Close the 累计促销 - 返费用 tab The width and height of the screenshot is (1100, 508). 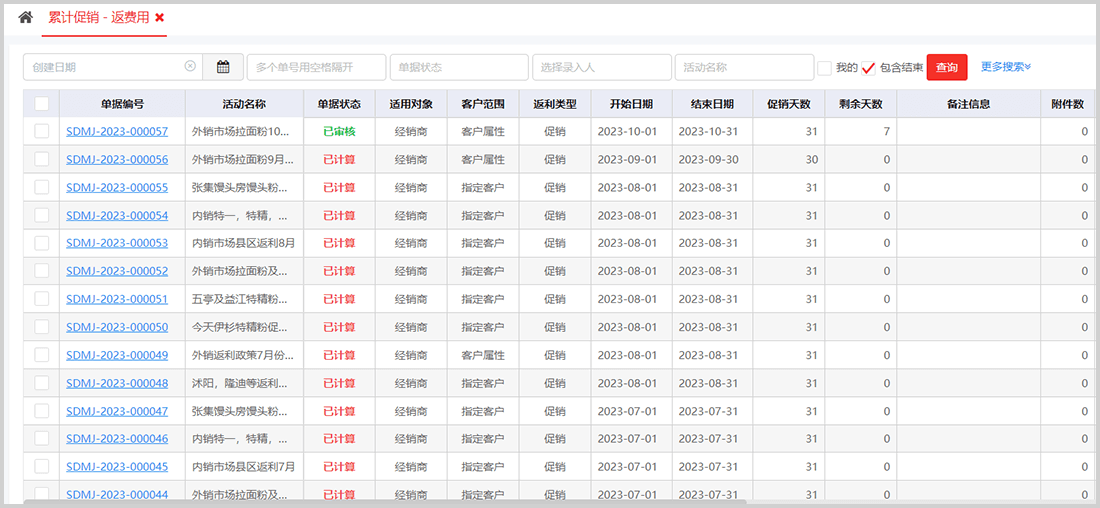click(x=160, y=18)
